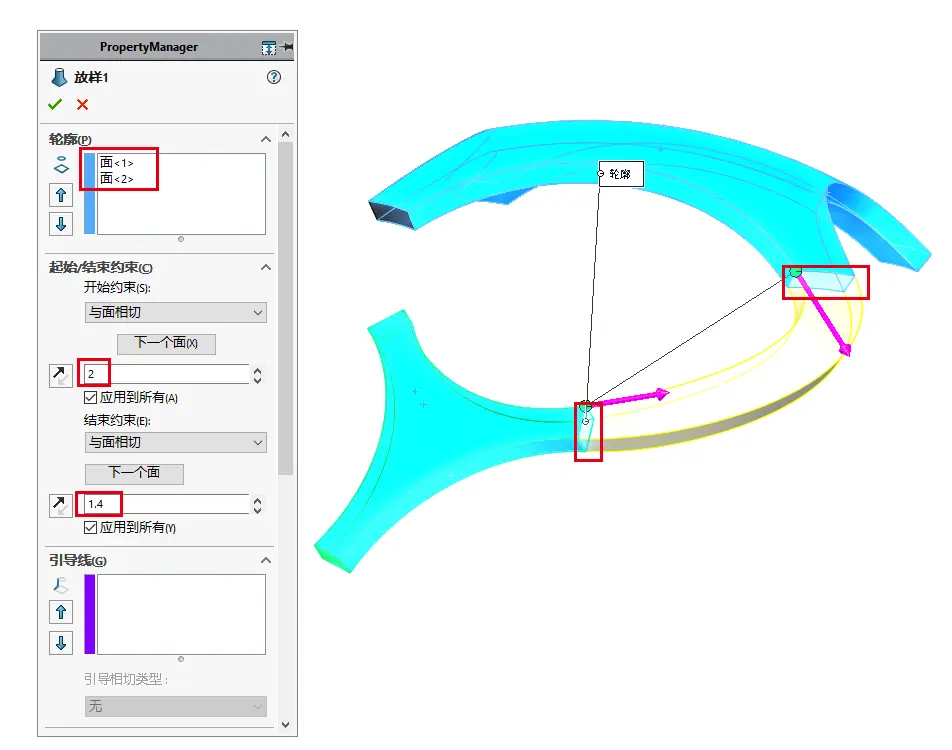Viewport: 952px width, 750px height.
Task: Click the 放样1 feature name text
Action: click(91, 78)
